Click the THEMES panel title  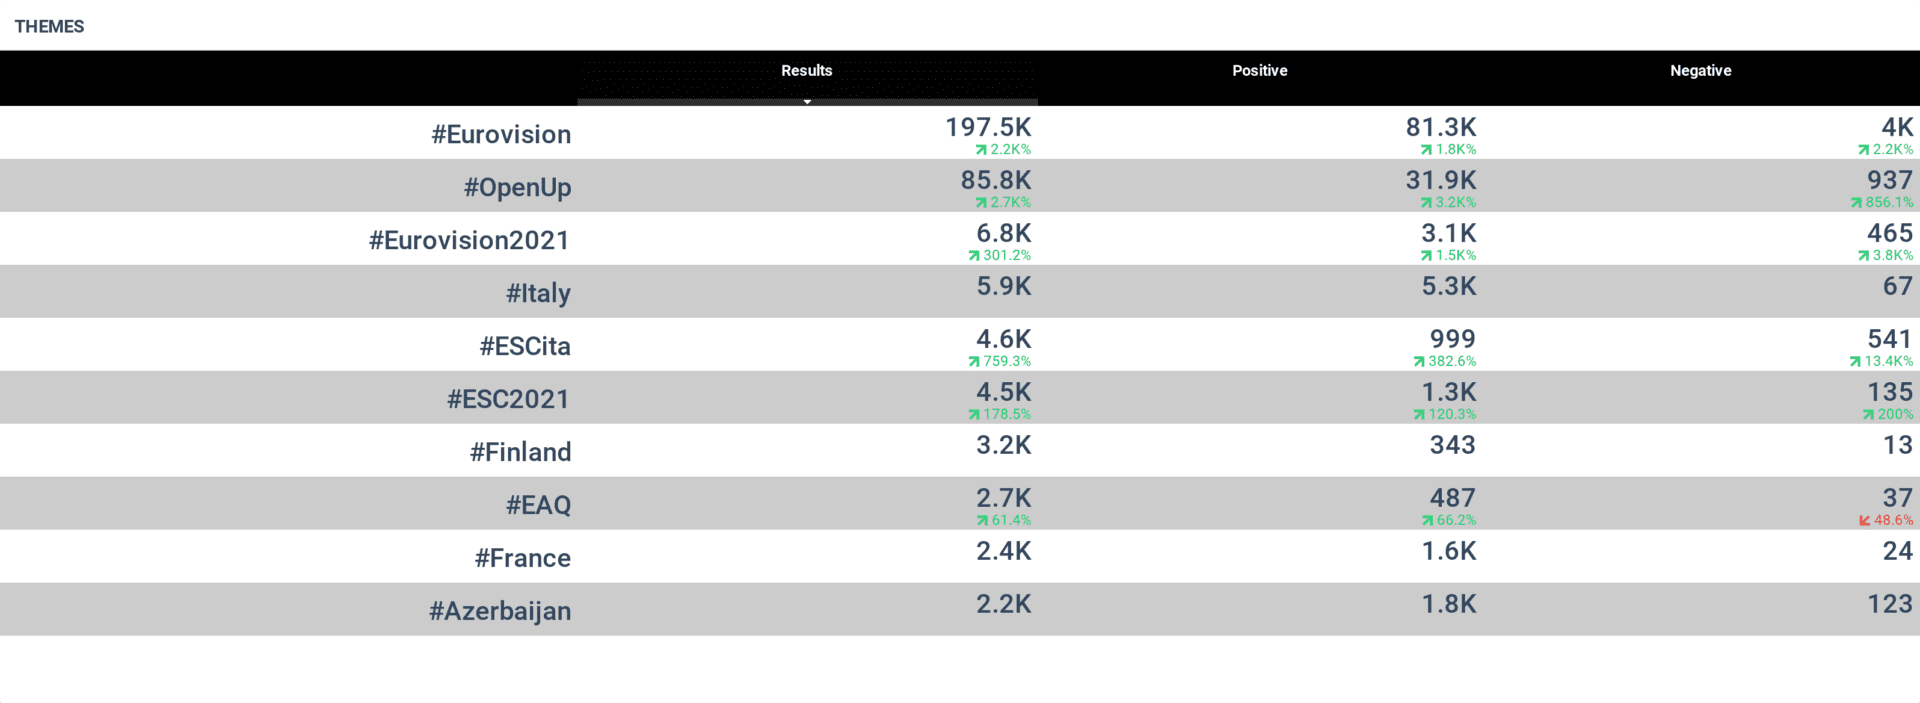49,26
